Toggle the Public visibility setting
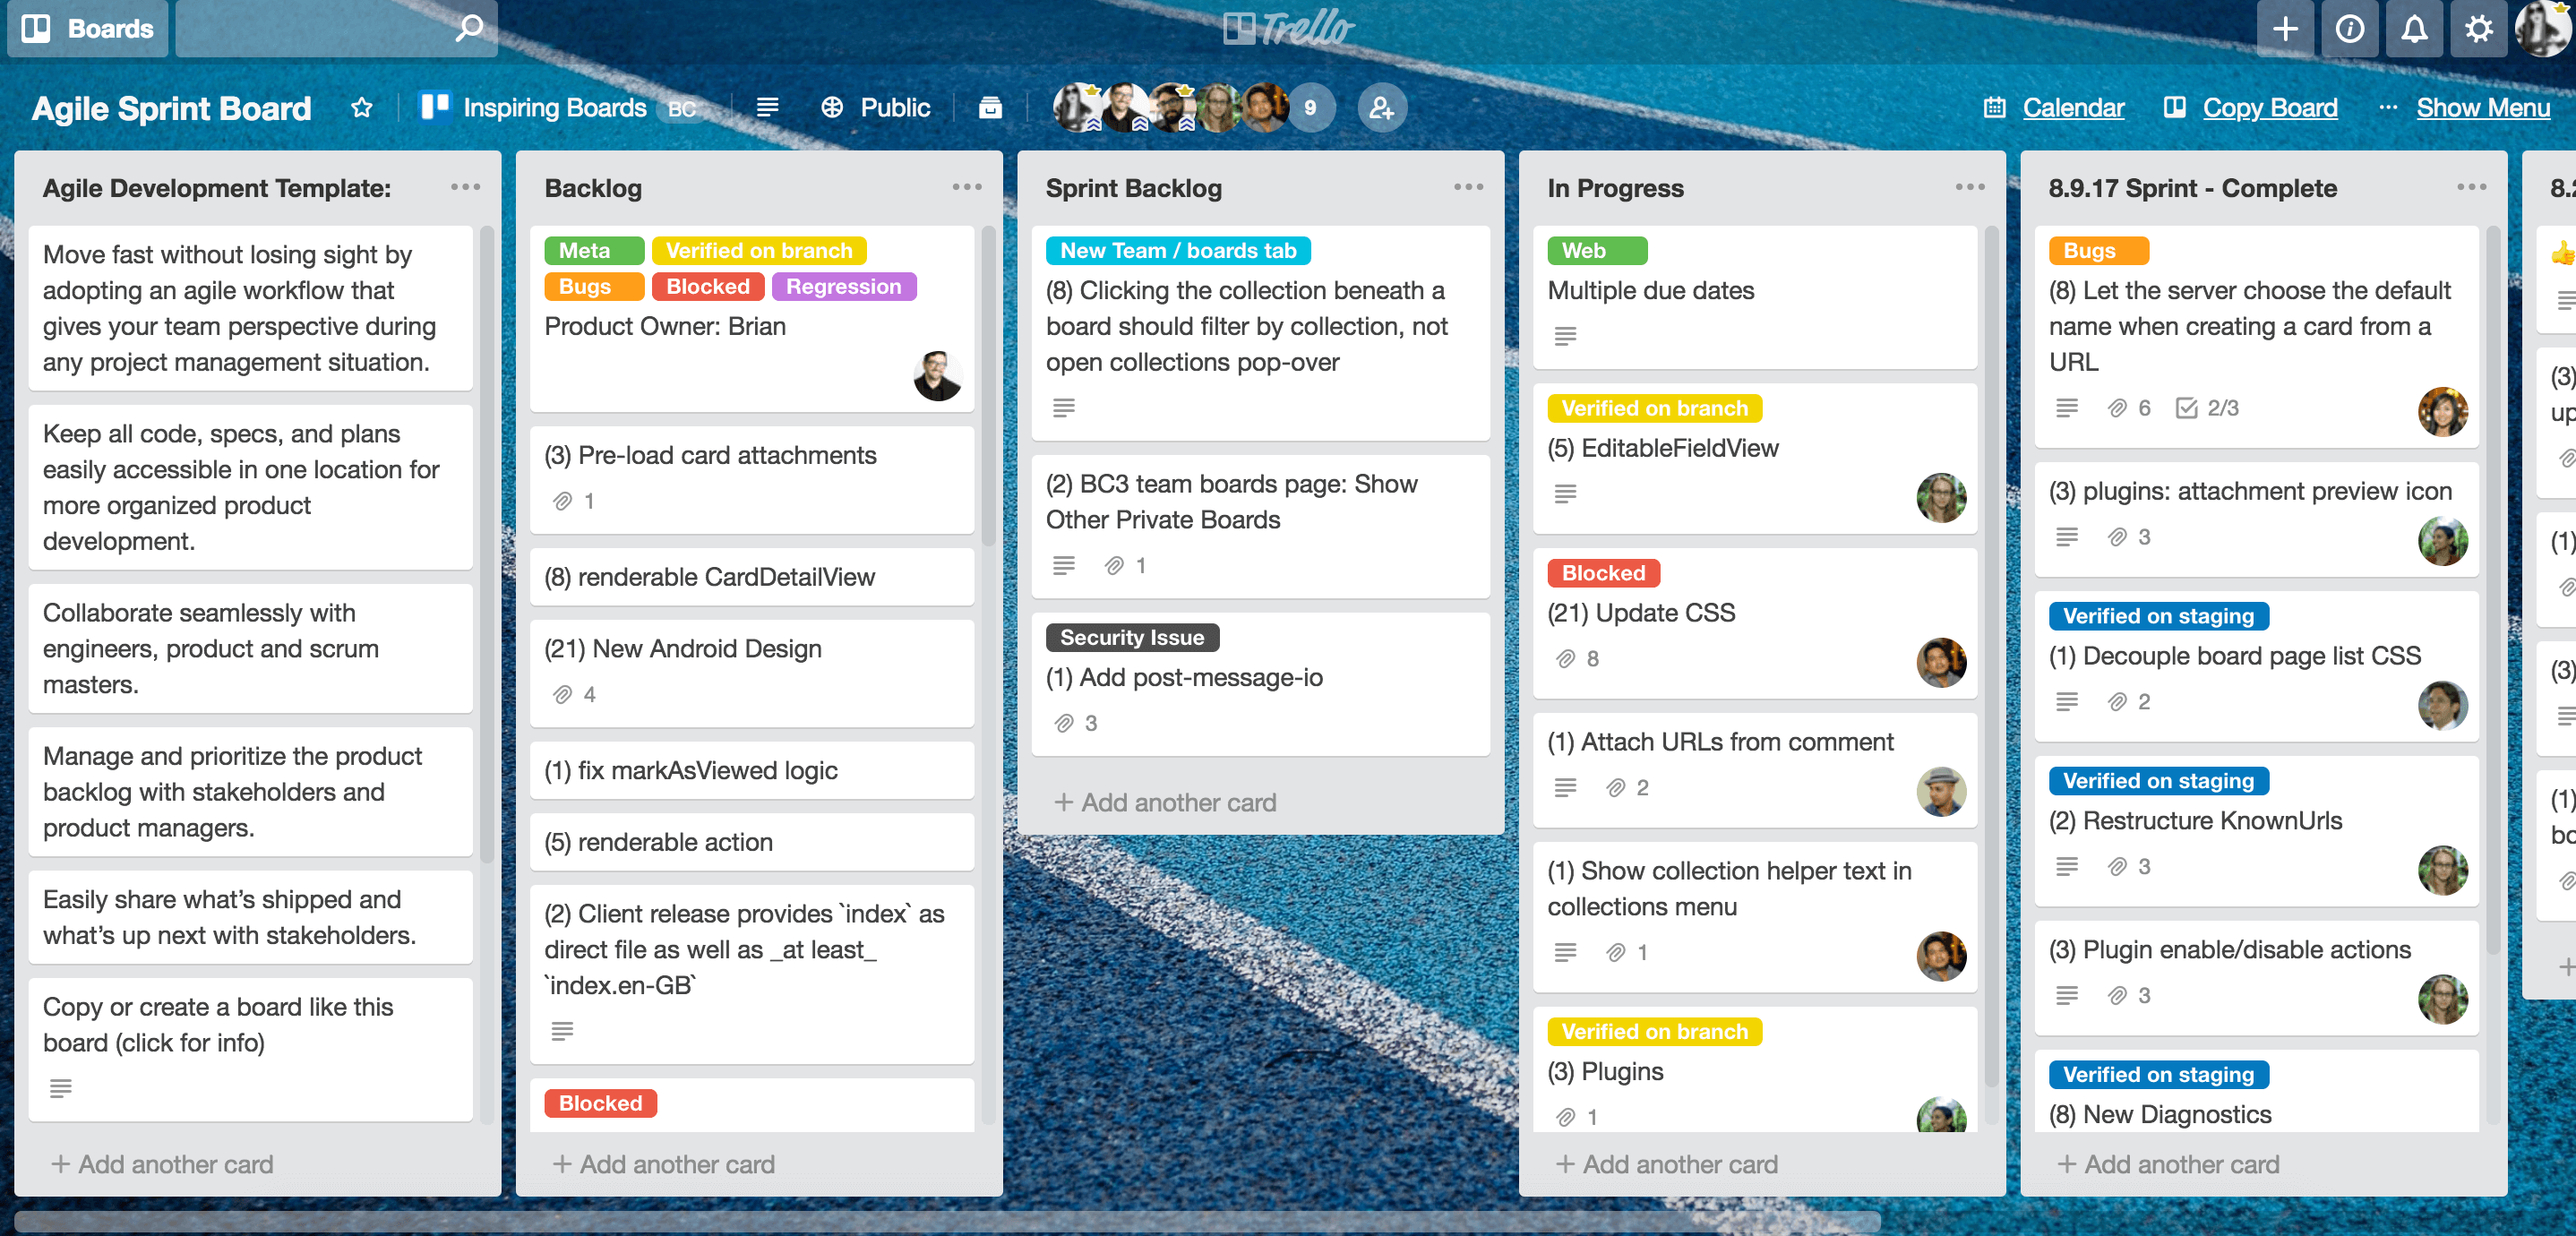2576x1236 pixels. (x=877, y=107)
